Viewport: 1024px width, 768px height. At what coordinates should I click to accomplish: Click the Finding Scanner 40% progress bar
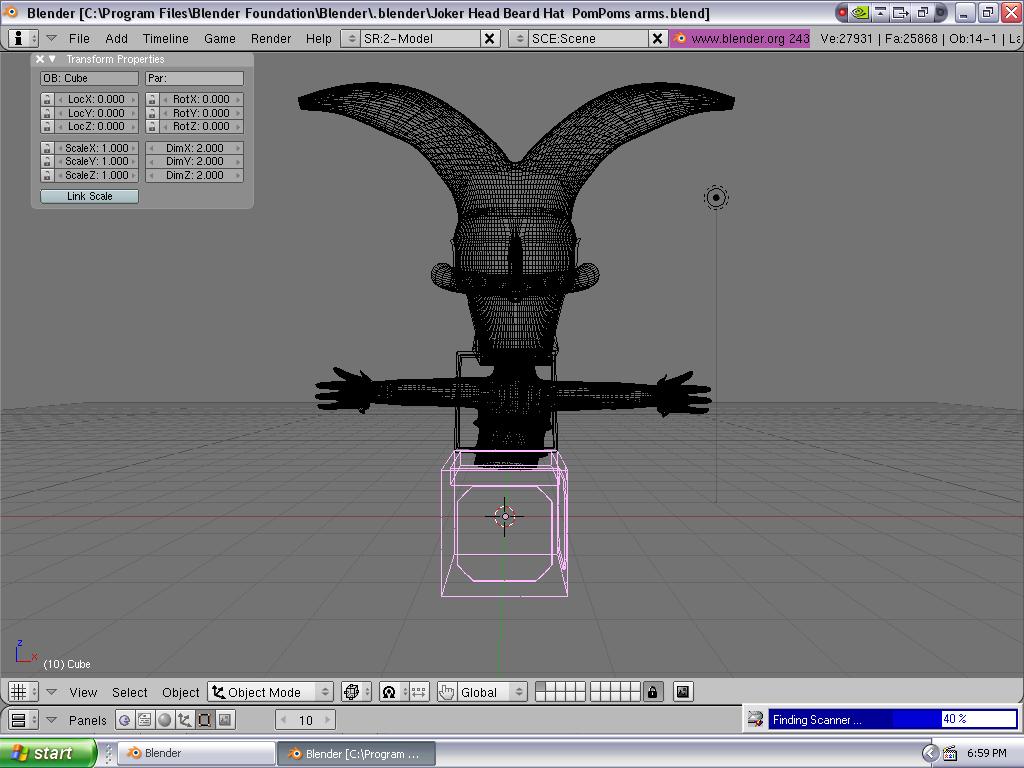(x=892, y=719)
